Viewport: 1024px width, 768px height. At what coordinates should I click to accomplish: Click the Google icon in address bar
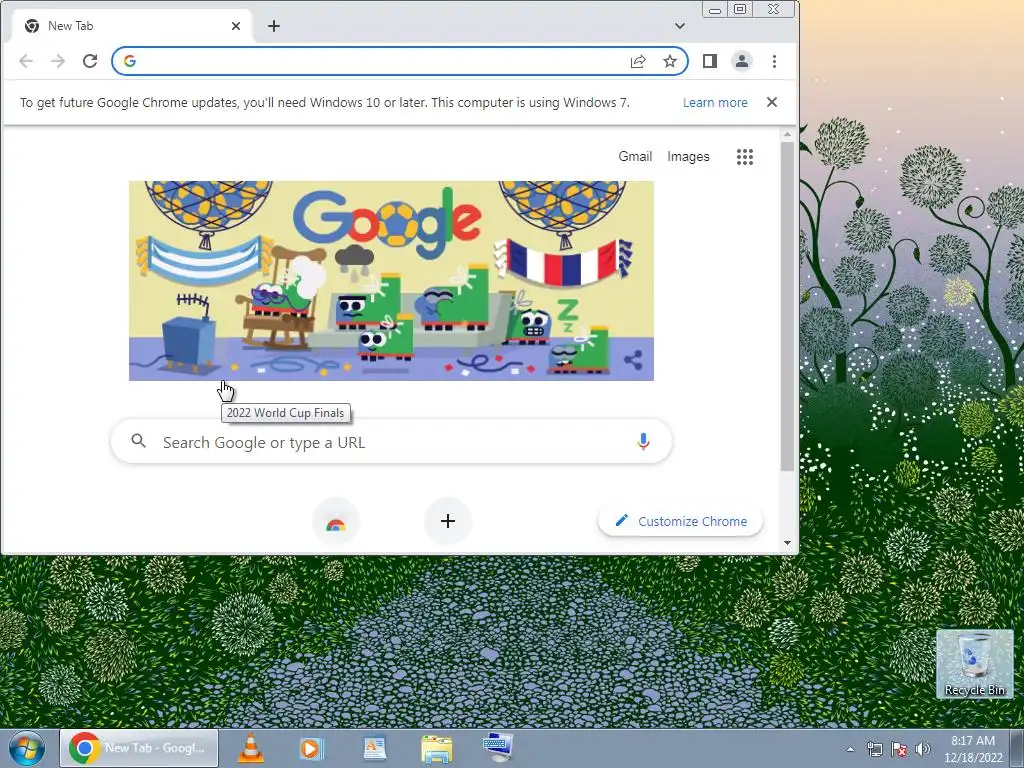(130, 61)
